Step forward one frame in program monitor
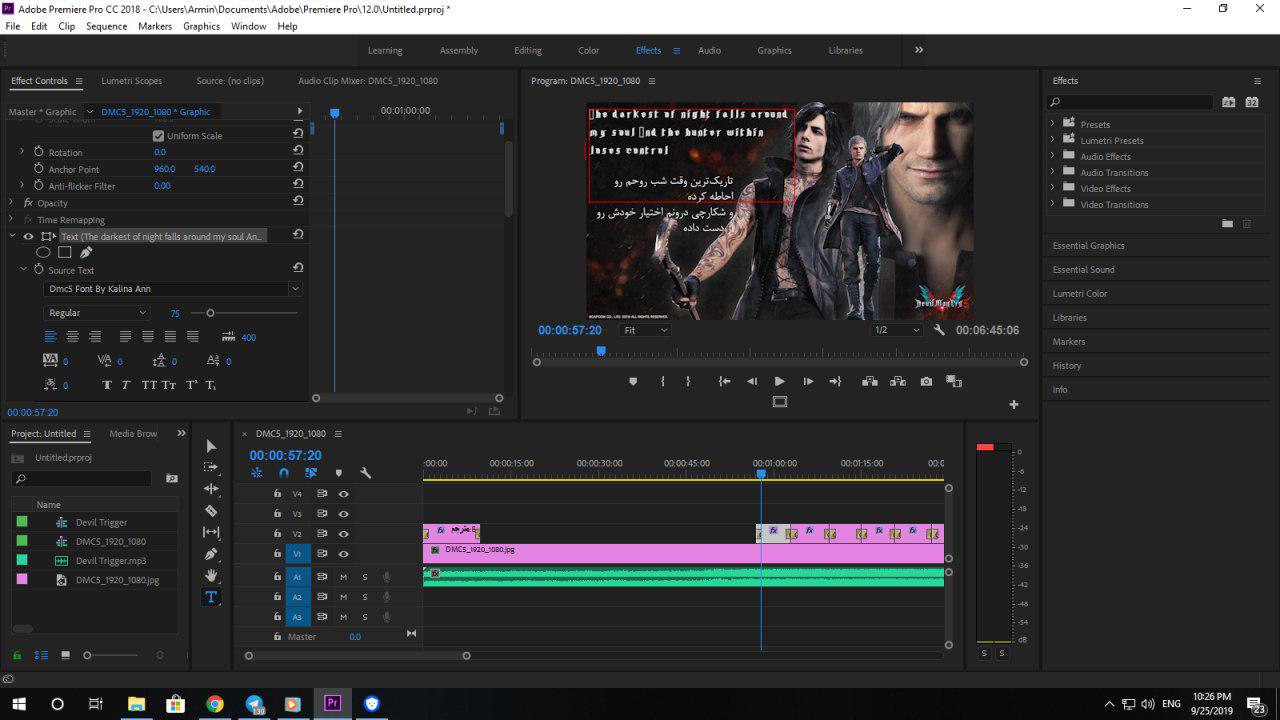Screen dimensions: 1280x720 (x=808, y=381)
